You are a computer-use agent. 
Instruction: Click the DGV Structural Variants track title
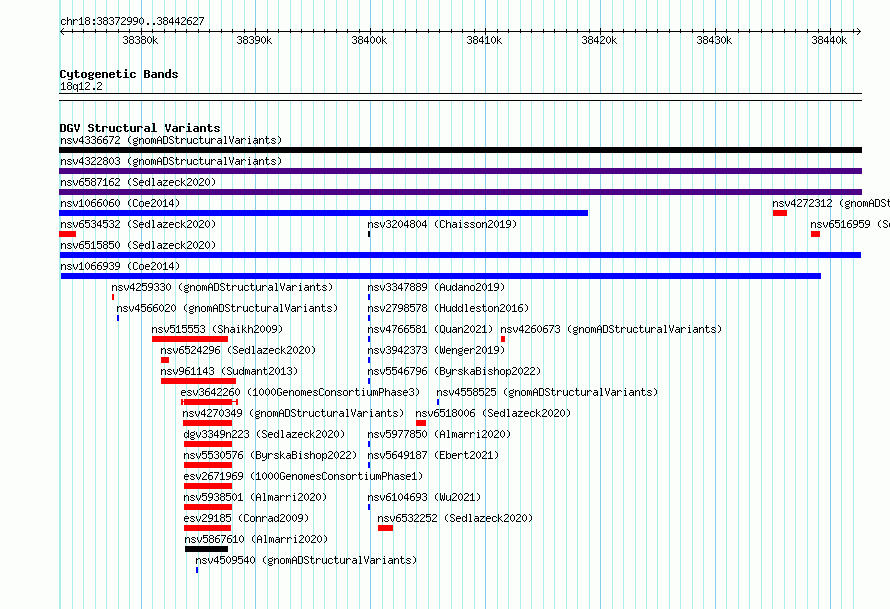click(x=140, y=128)
